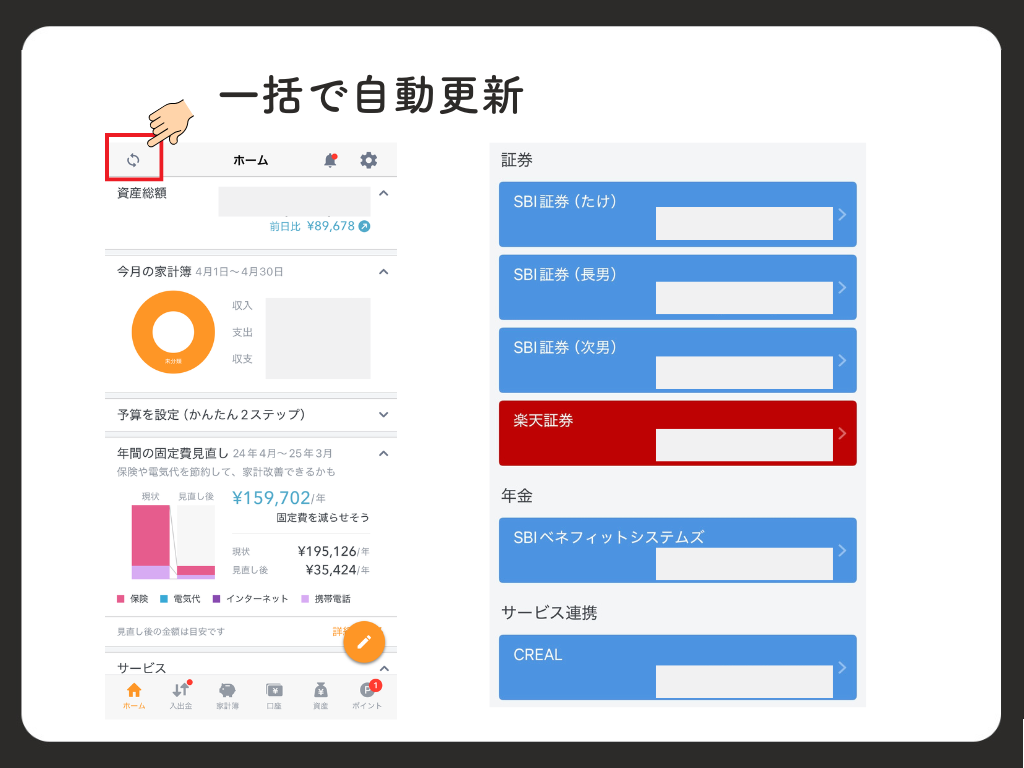Open SBIベネフィットシステムズ account
This screenshot has width=1024, height=768.
click(678, 550)
